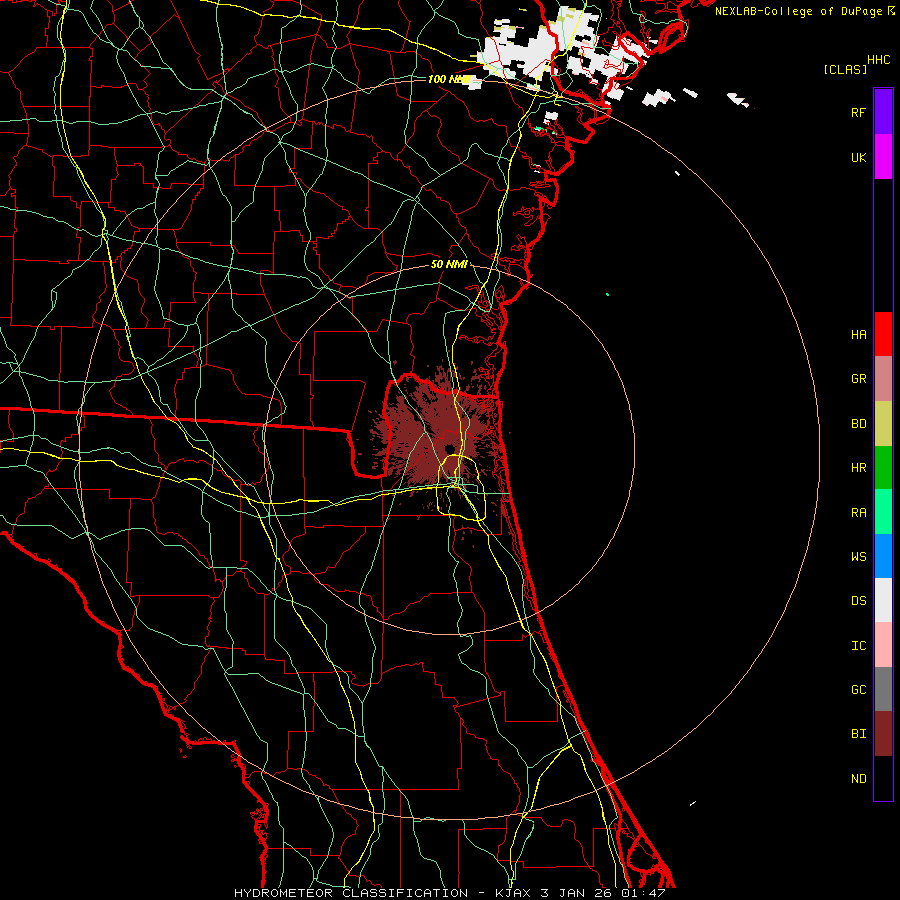
Task: Click the BD legend label
Action: (x=858, y=424)
